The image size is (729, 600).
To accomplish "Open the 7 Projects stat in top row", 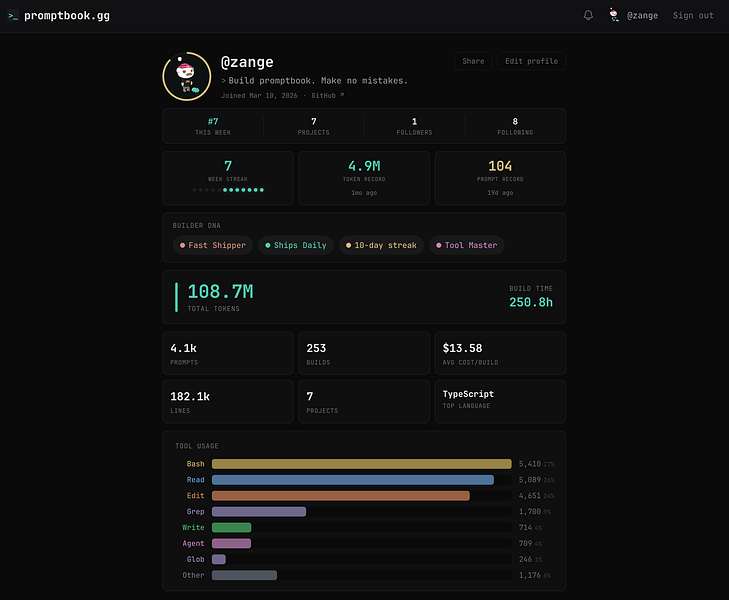I will [314, 126].
